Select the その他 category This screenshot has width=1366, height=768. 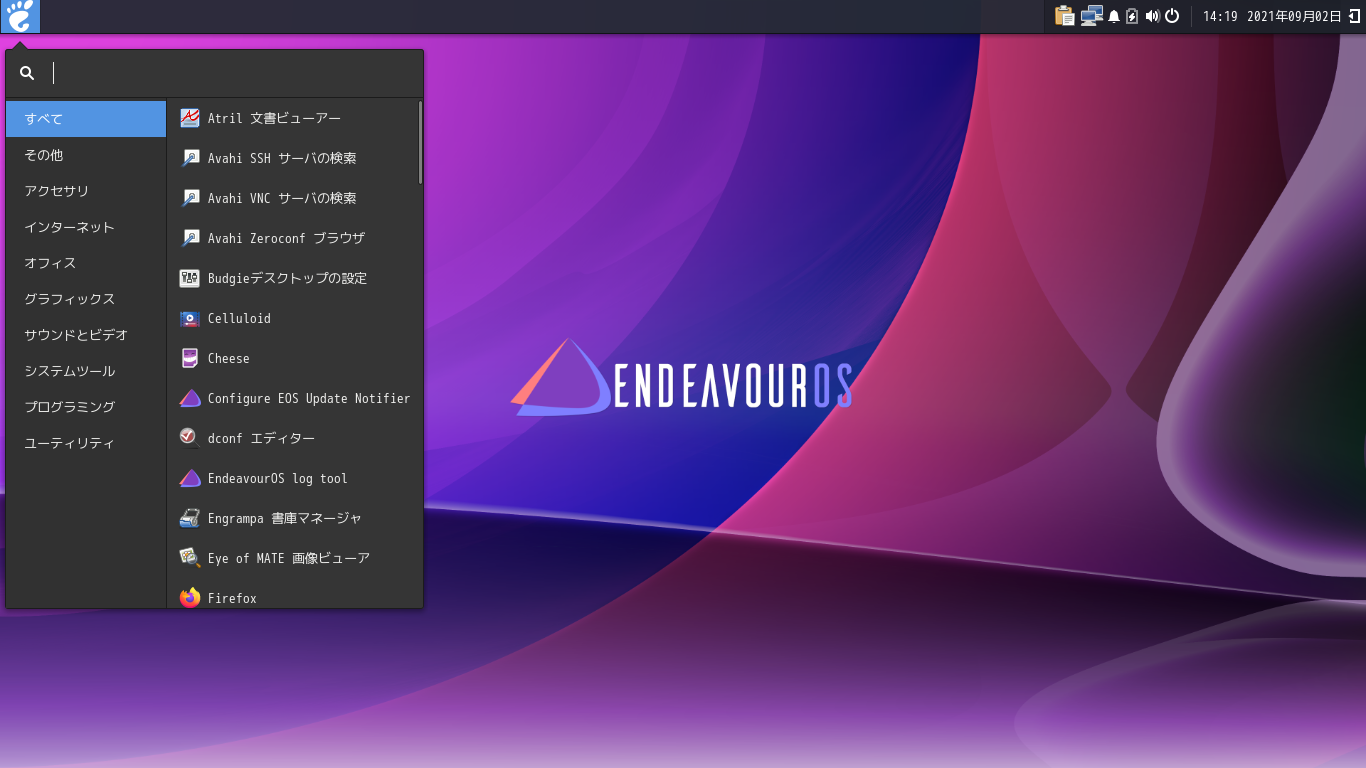point(86,155)
